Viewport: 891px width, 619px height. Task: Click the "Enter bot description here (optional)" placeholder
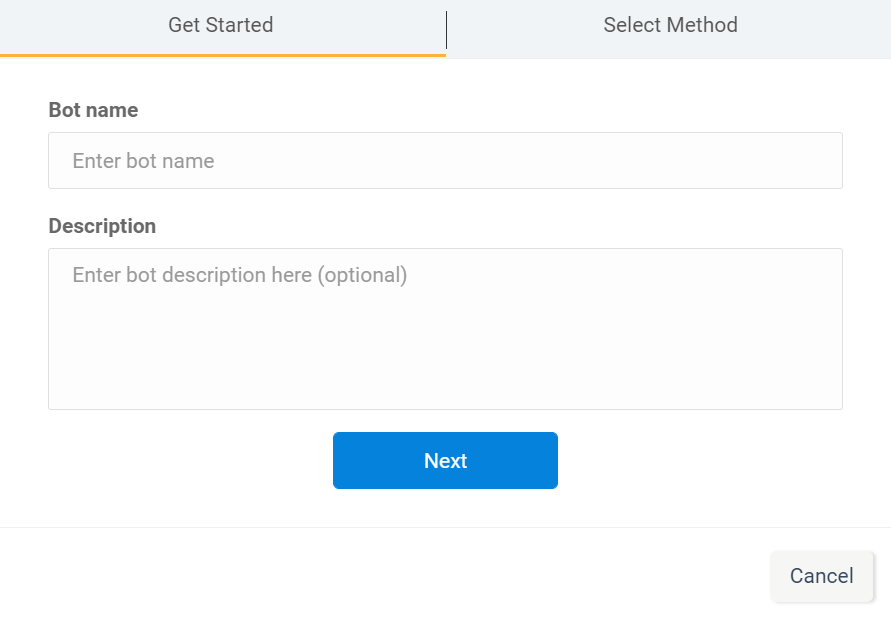pos(239,275)
